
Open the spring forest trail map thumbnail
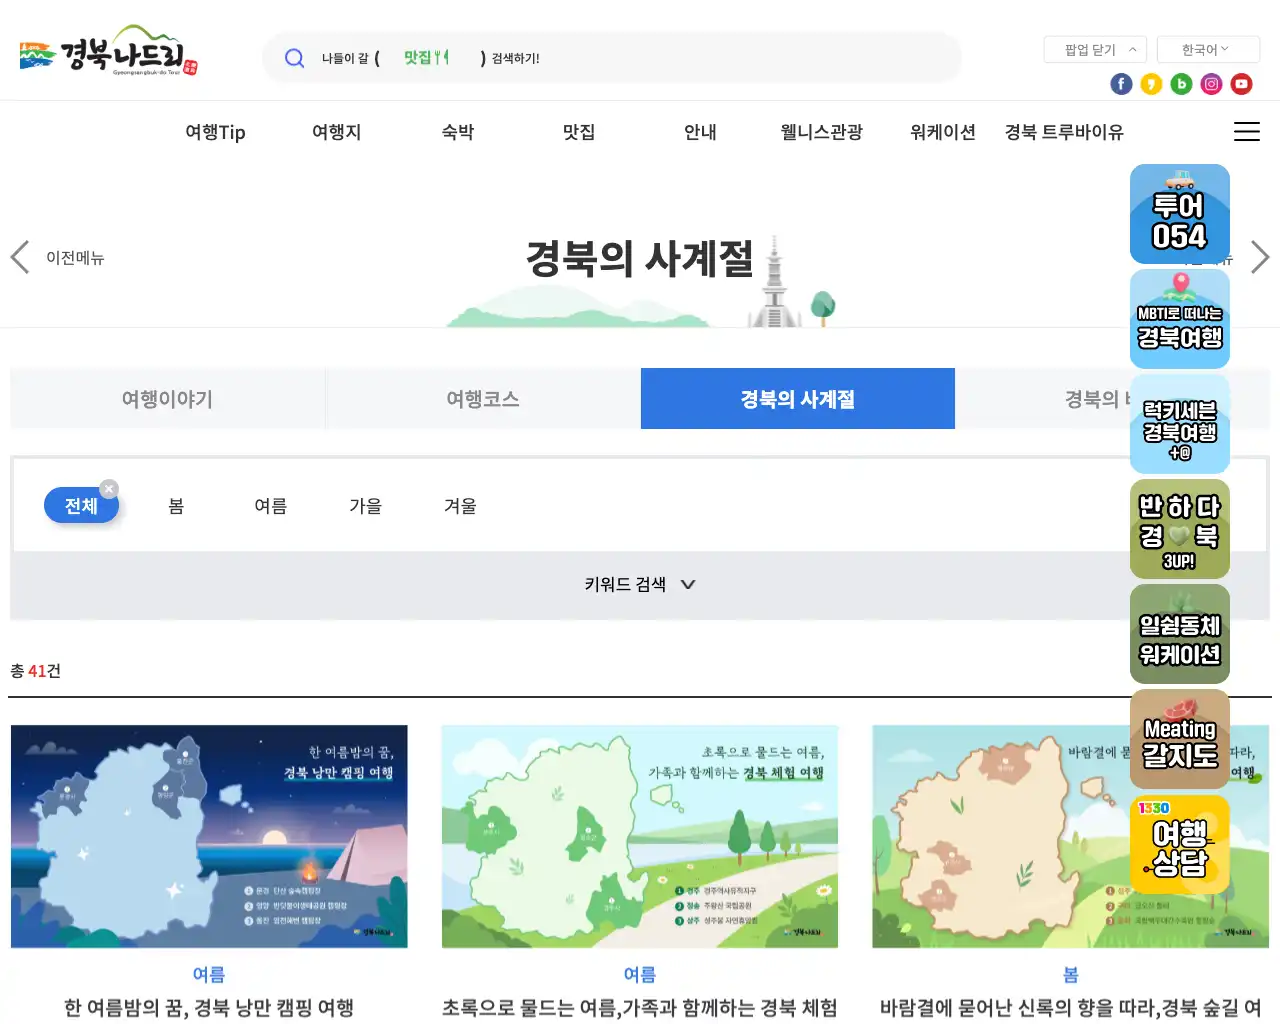(1070, 836)
